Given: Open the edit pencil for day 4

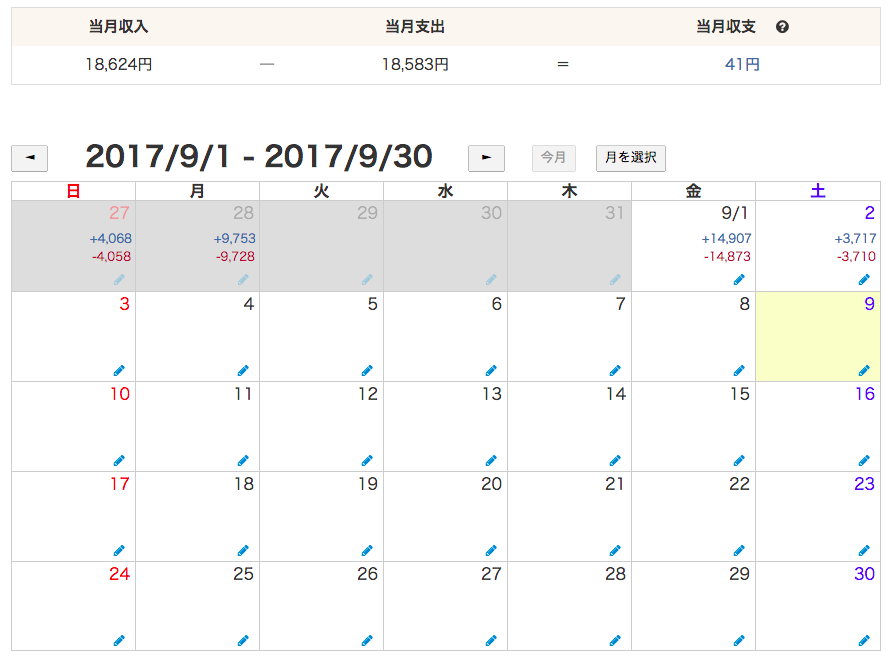Looking at the screenshot, I should click(x=243, y=371).
